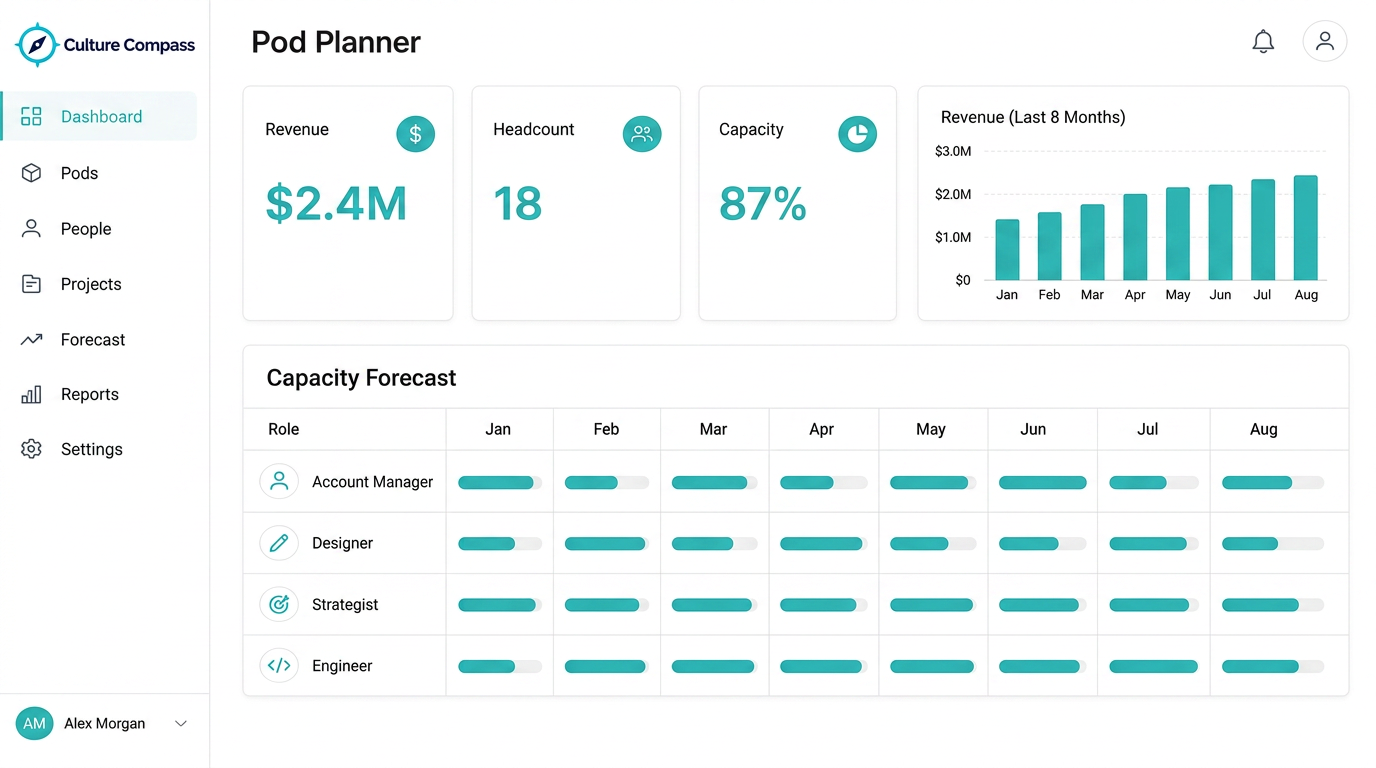Click the Apr bar in revenue chart

point(1135,237)
